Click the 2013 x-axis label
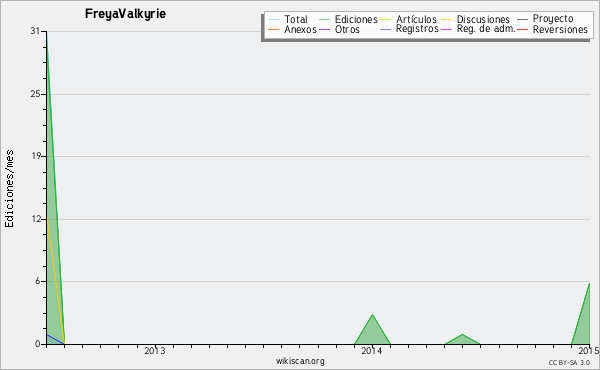The image size is (600, 370). tap(155, 350)
